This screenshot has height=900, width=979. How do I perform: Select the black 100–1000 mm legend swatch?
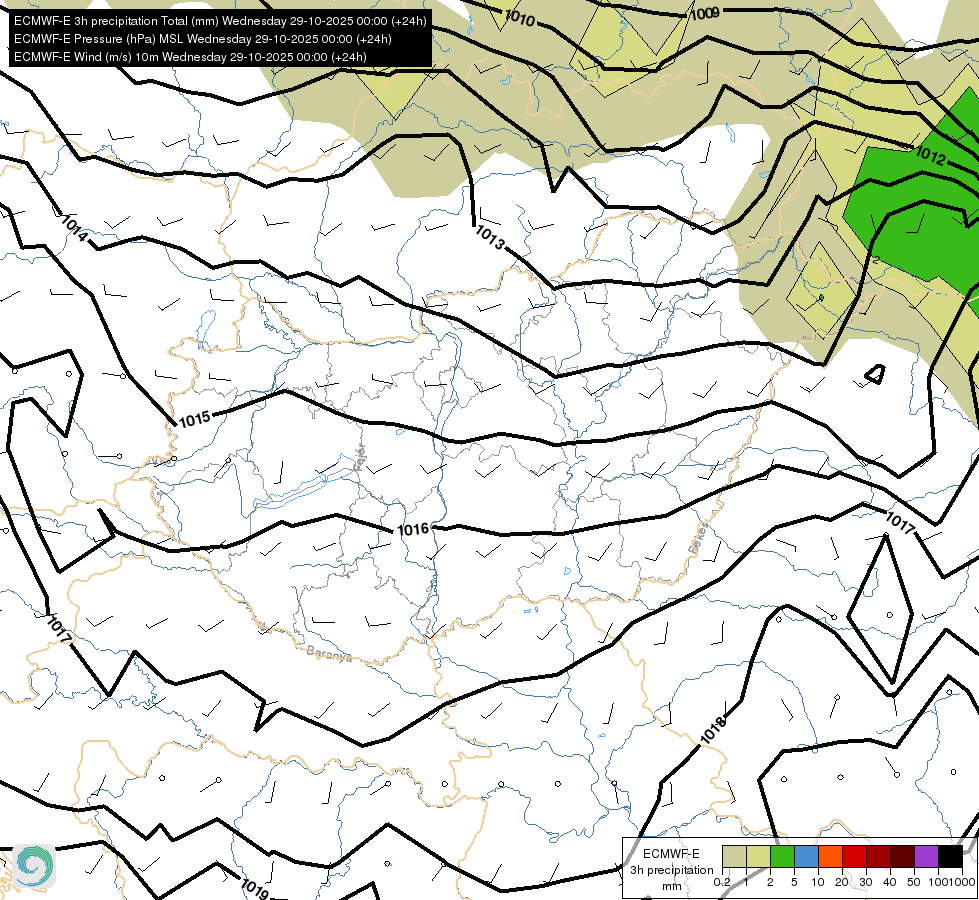click(x=950, y=856)
